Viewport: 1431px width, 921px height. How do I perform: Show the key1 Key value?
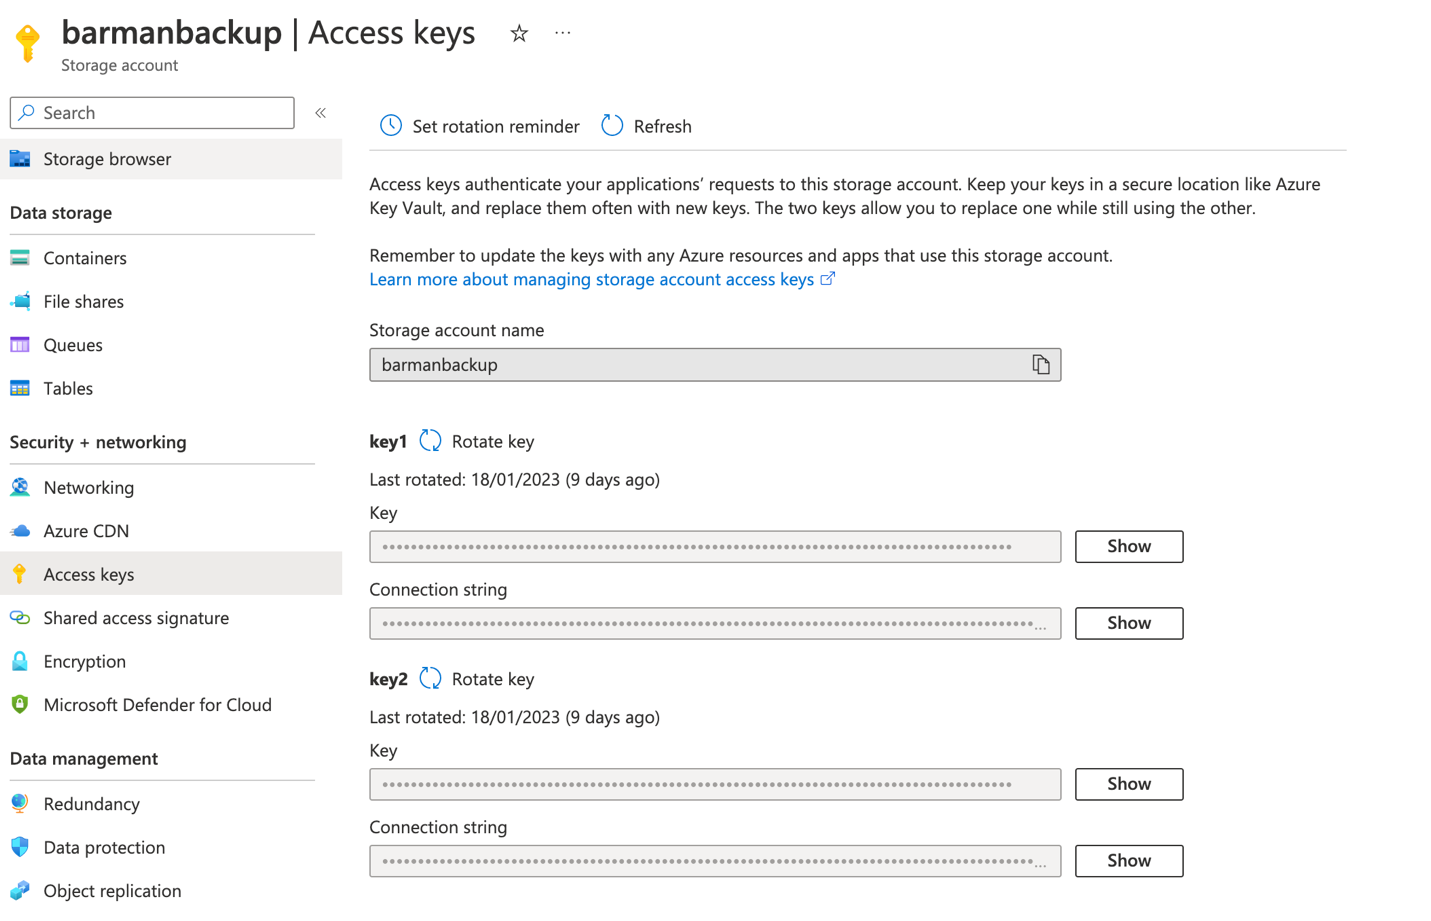click(1128, 546)
